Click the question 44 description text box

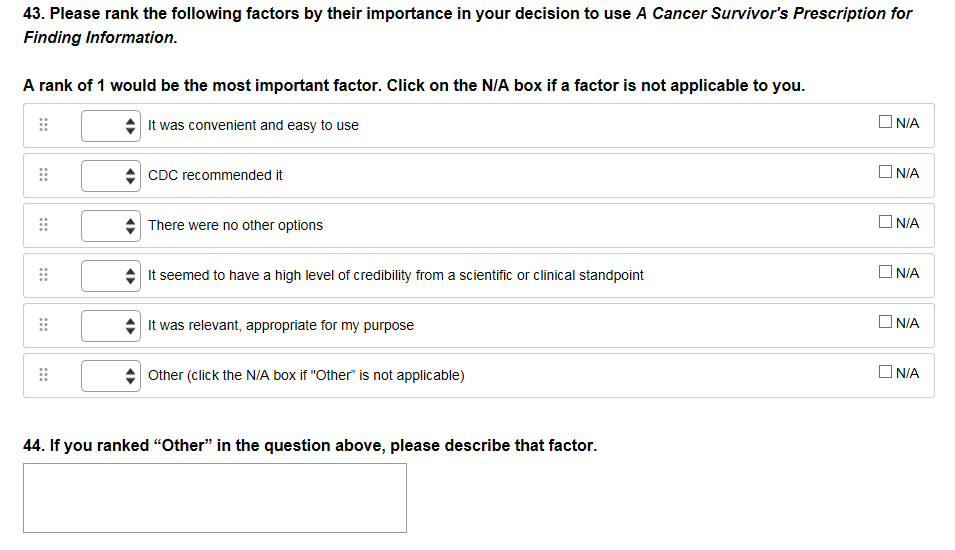tap(215, 497)
